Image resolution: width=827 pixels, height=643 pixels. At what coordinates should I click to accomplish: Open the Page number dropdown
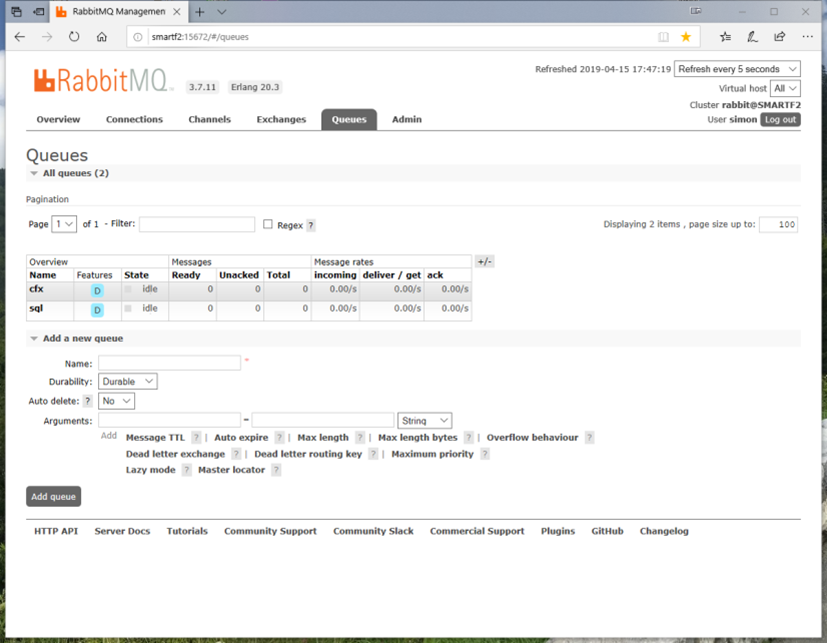[x=64, y=224]
